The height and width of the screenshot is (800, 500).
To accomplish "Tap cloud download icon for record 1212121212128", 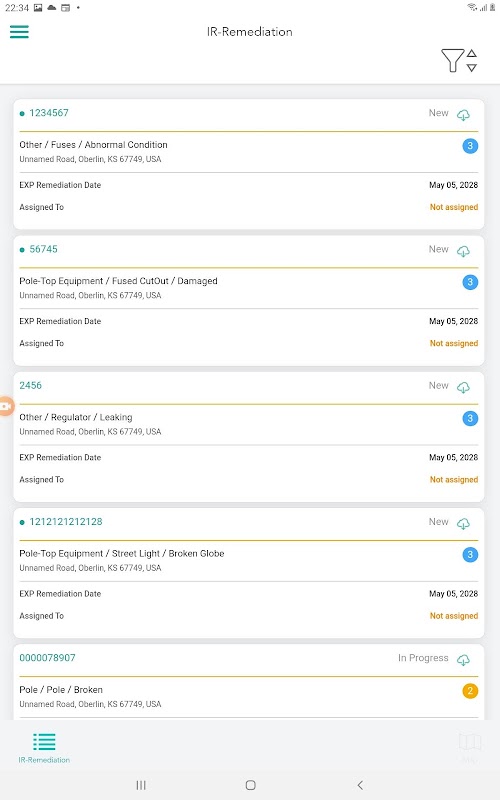I will coord(463,523).
